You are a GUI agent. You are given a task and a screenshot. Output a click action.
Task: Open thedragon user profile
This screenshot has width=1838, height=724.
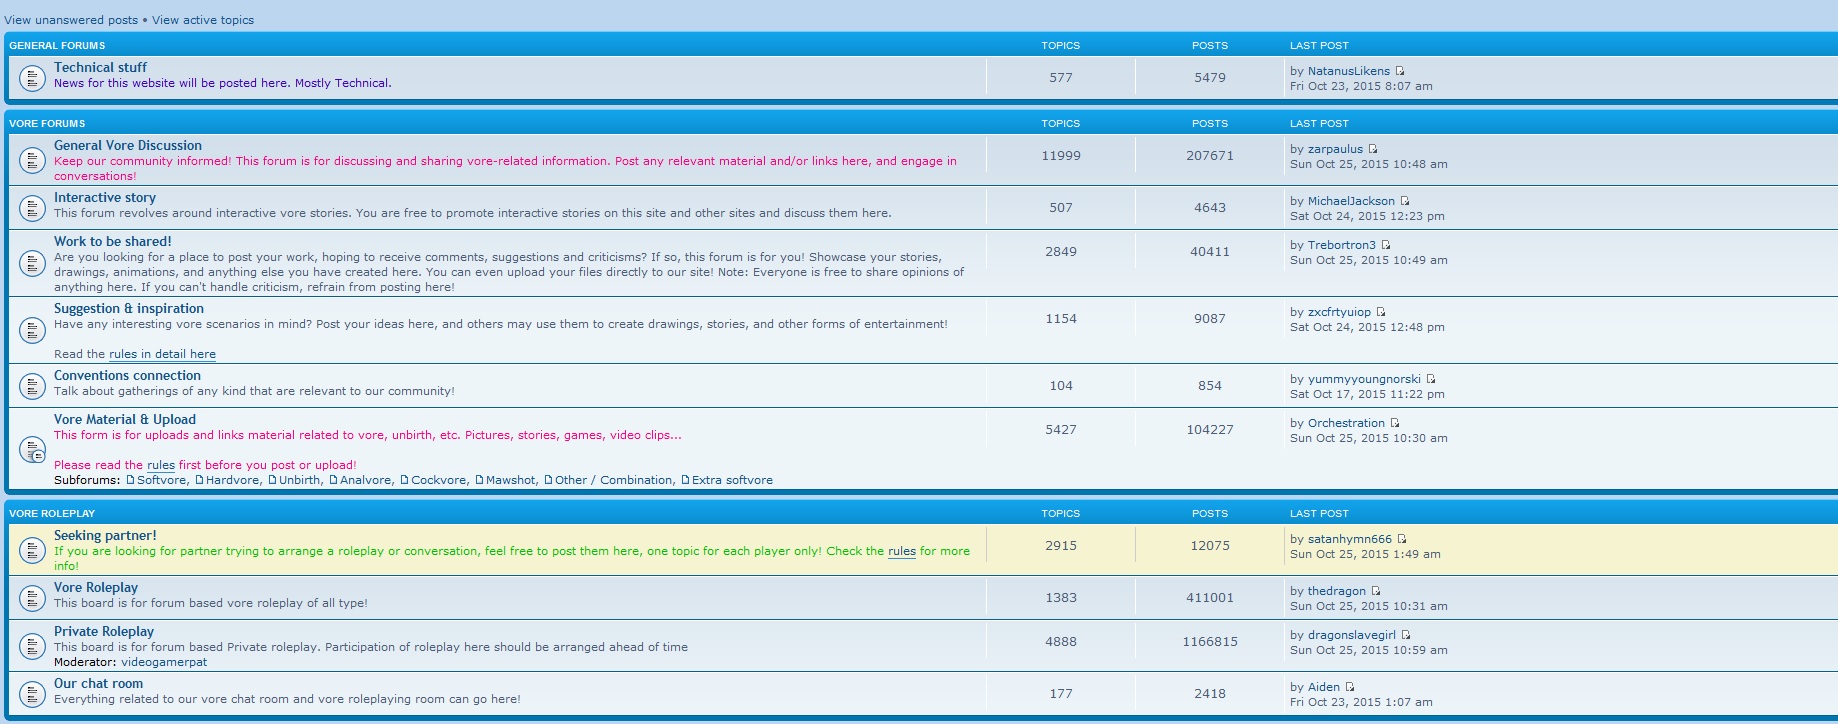pos(1337,591)
